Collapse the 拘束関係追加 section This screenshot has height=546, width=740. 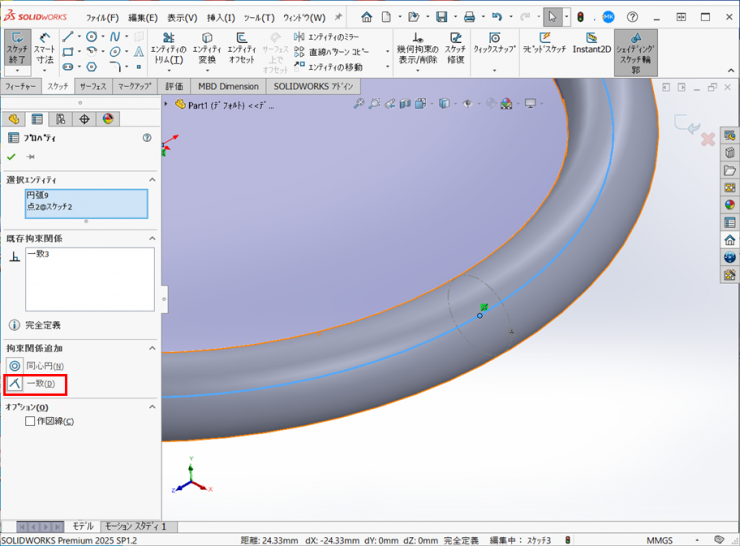[x=152, y=348]
